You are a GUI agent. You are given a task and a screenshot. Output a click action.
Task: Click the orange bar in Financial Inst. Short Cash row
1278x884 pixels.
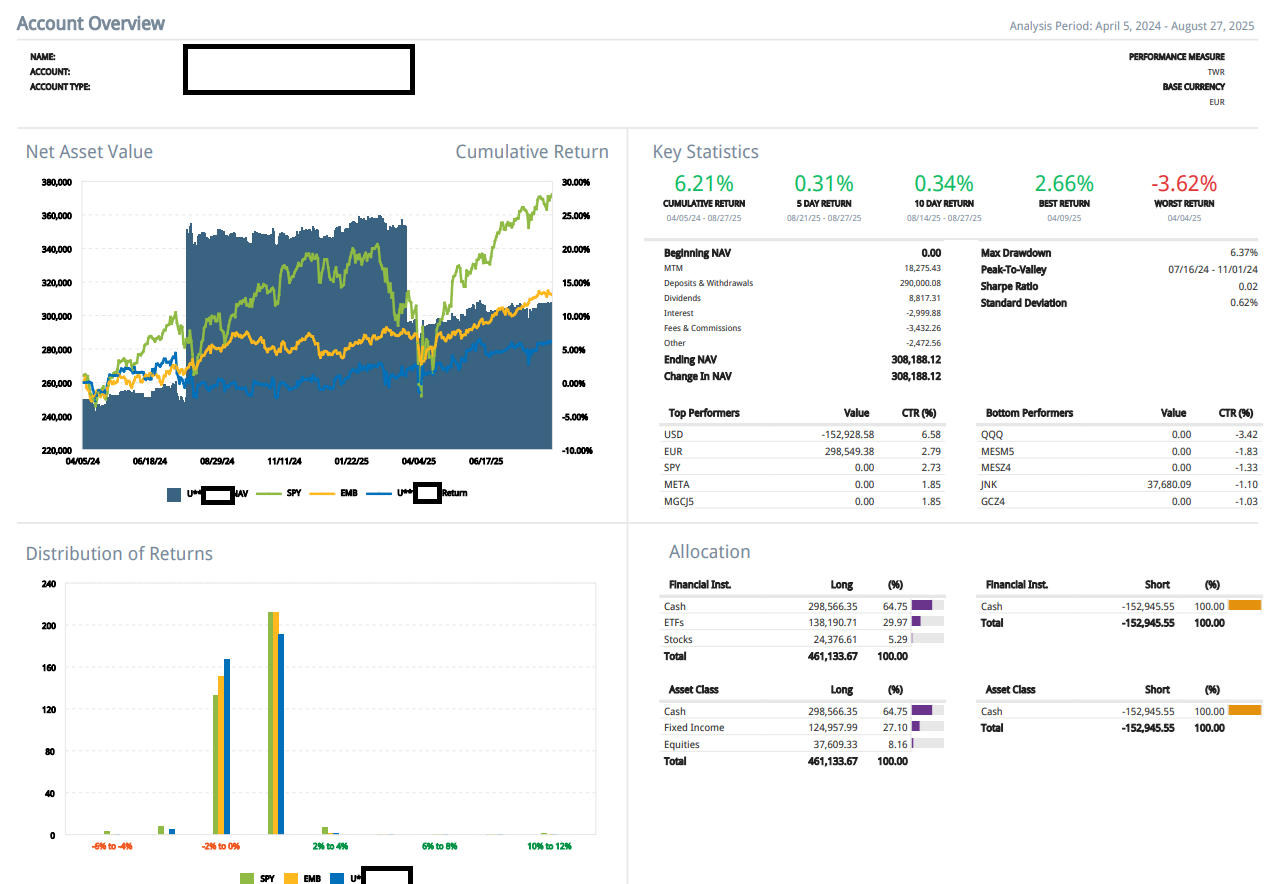pos(1244,605)
